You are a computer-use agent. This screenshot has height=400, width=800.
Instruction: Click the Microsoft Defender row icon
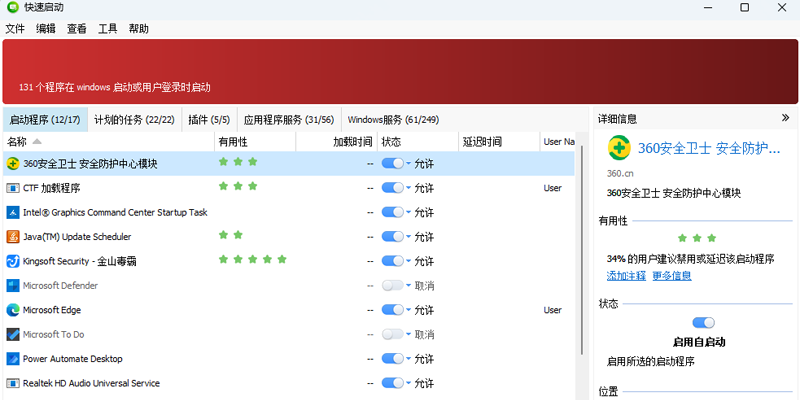(x=13, y=286)
